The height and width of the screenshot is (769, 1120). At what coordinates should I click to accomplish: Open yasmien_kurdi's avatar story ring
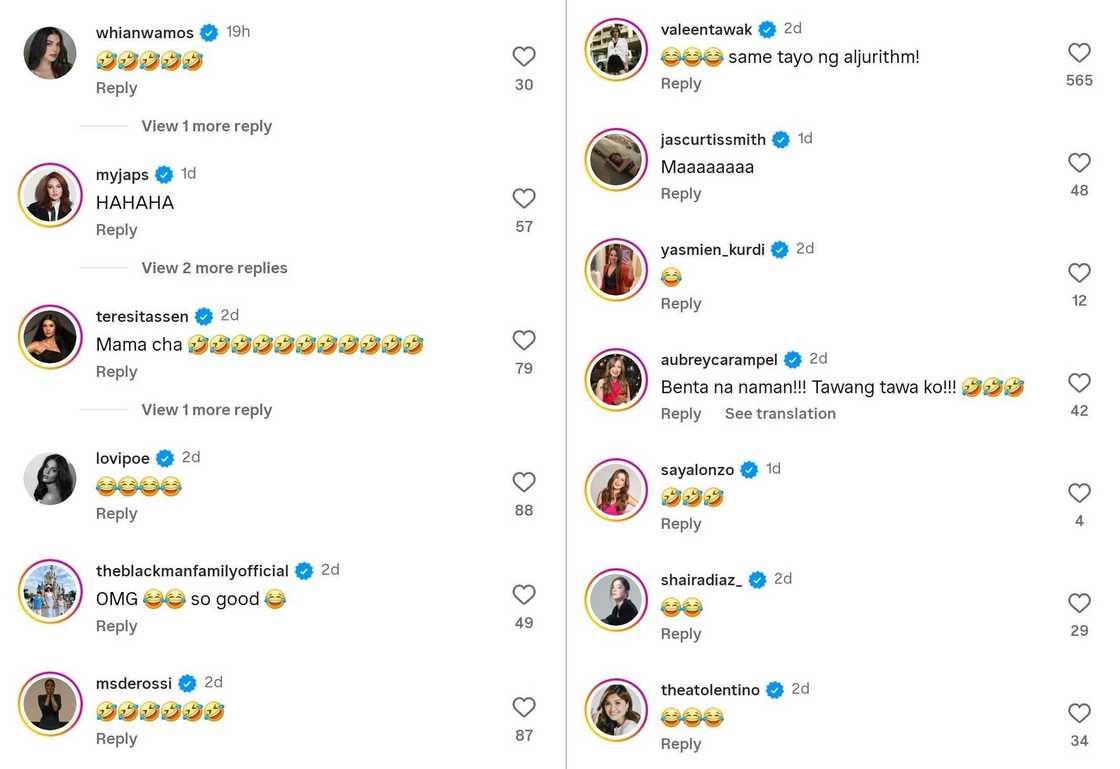pos(616,270)
